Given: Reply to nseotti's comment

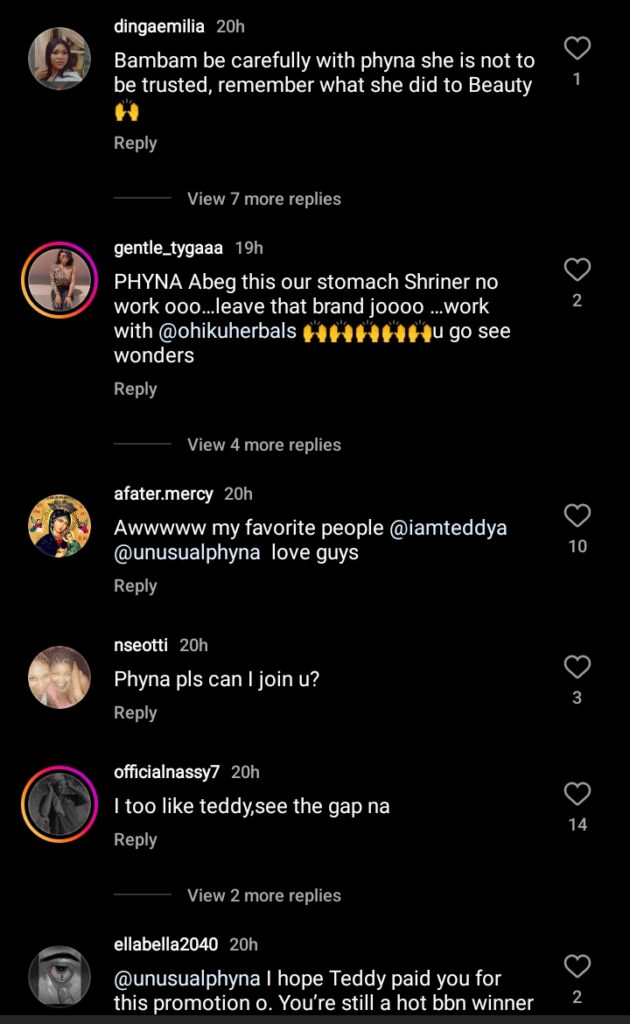Looking at the screenshot, I should pos(135,713).
